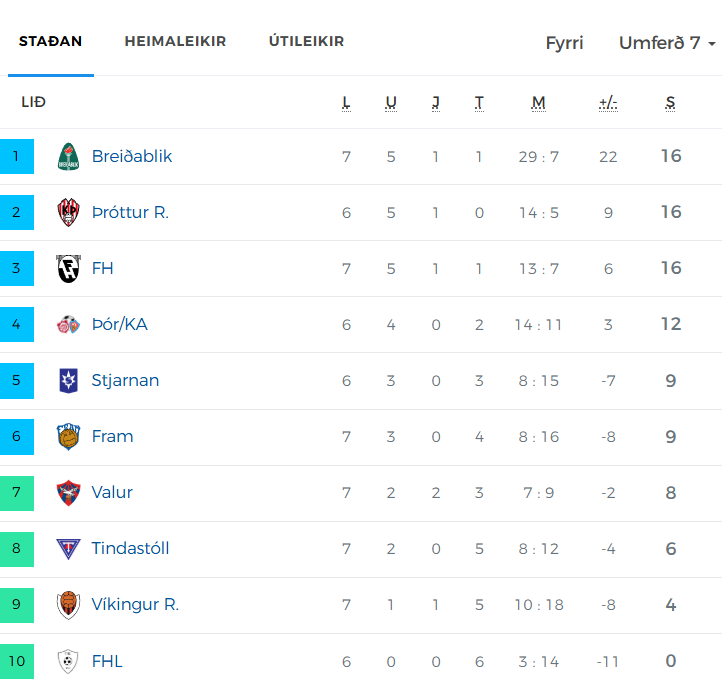
Task: Open the Tindastóll team link
Action: coord(130,548)
